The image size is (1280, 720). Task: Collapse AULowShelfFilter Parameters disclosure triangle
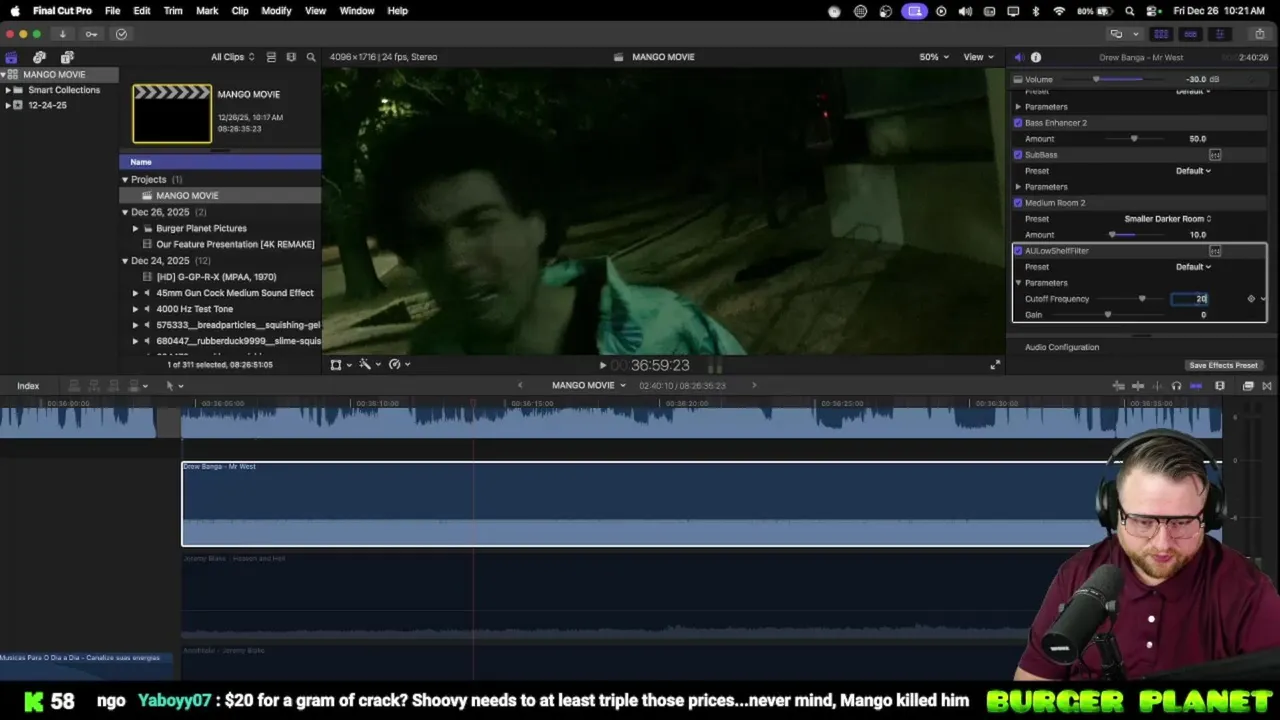click(1018, 283)
